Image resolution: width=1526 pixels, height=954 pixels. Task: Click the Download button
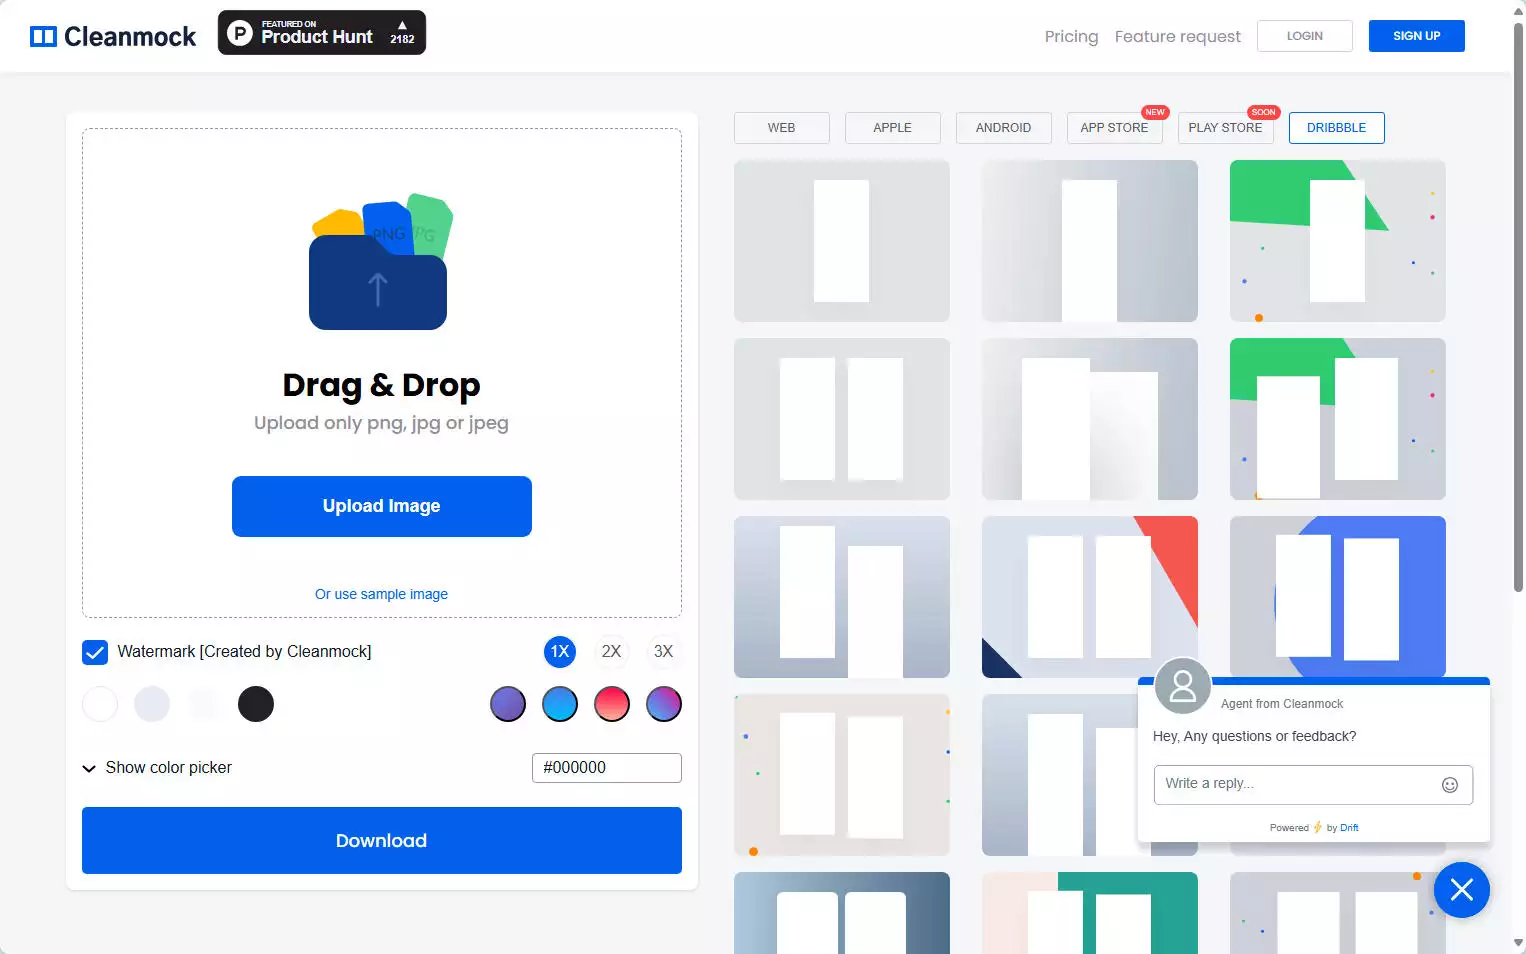tap(382, 841)
